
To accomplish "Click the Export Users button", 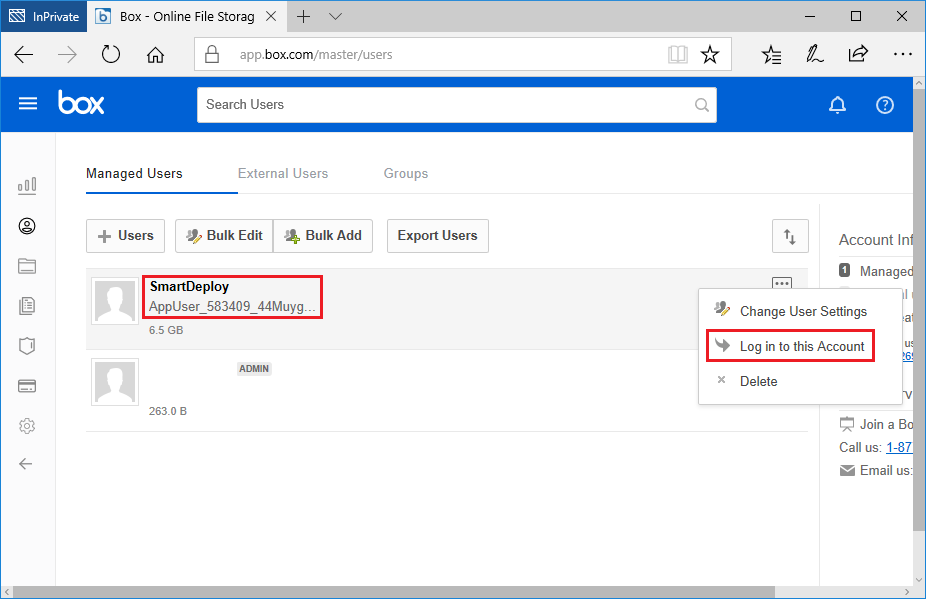I will pyautogui.click(x=438, y=236).
